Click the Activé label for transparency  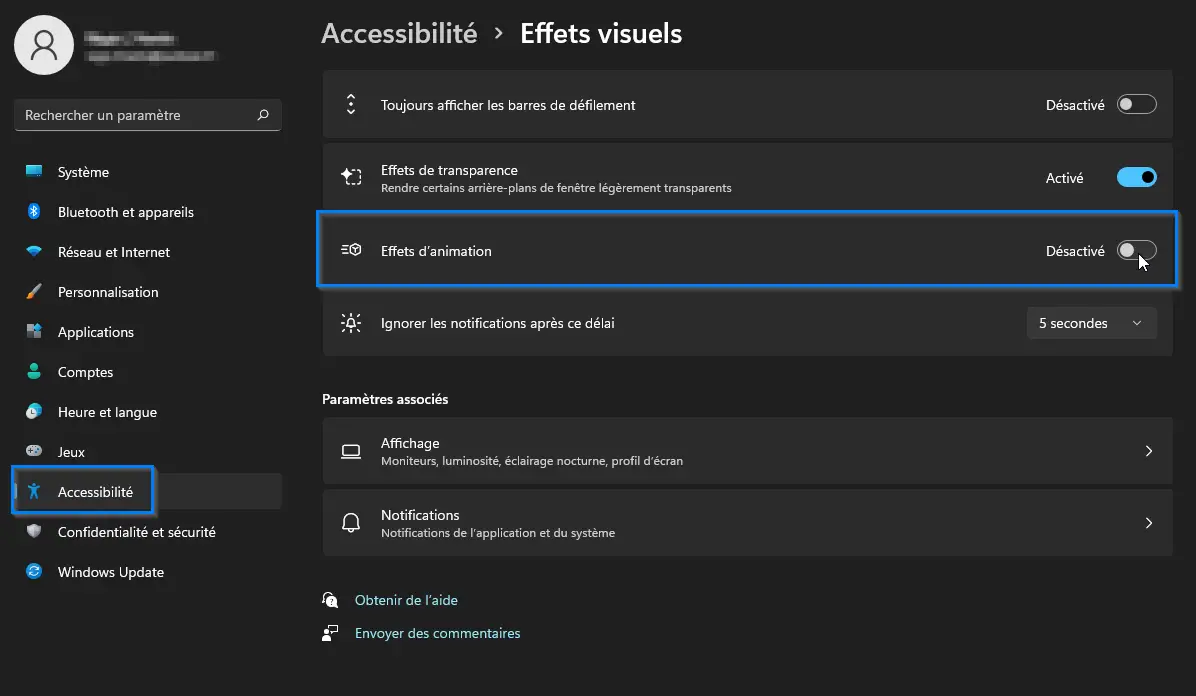[x=1064, y=178]
